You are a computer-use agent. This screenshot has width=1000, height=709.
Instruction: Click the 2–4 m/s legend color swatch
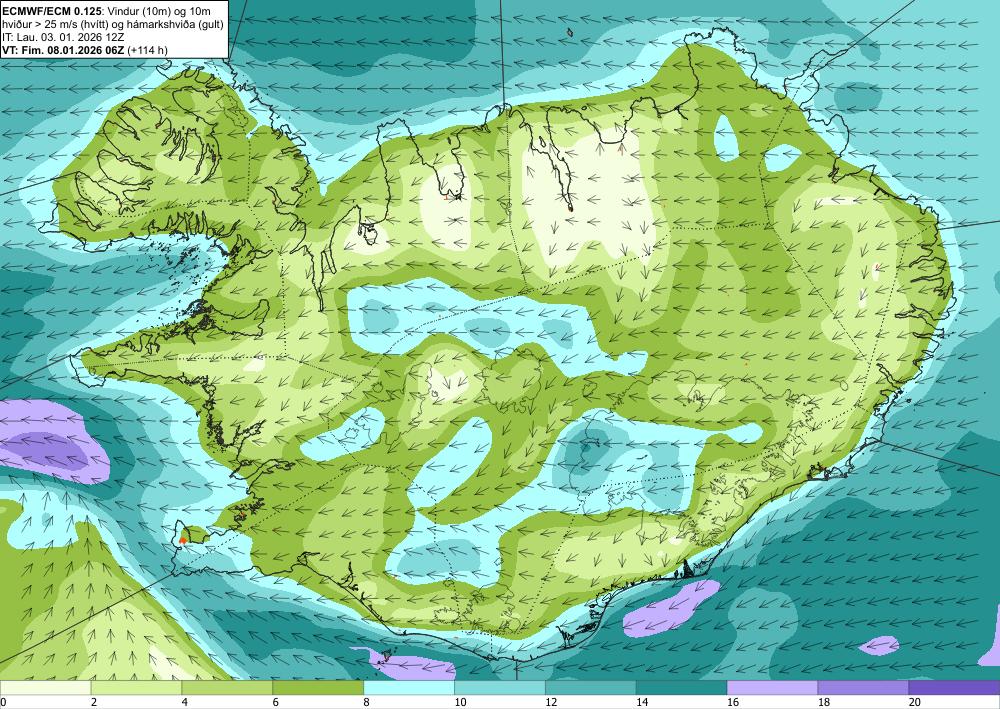pyautogui.click(x=136, y=688)
